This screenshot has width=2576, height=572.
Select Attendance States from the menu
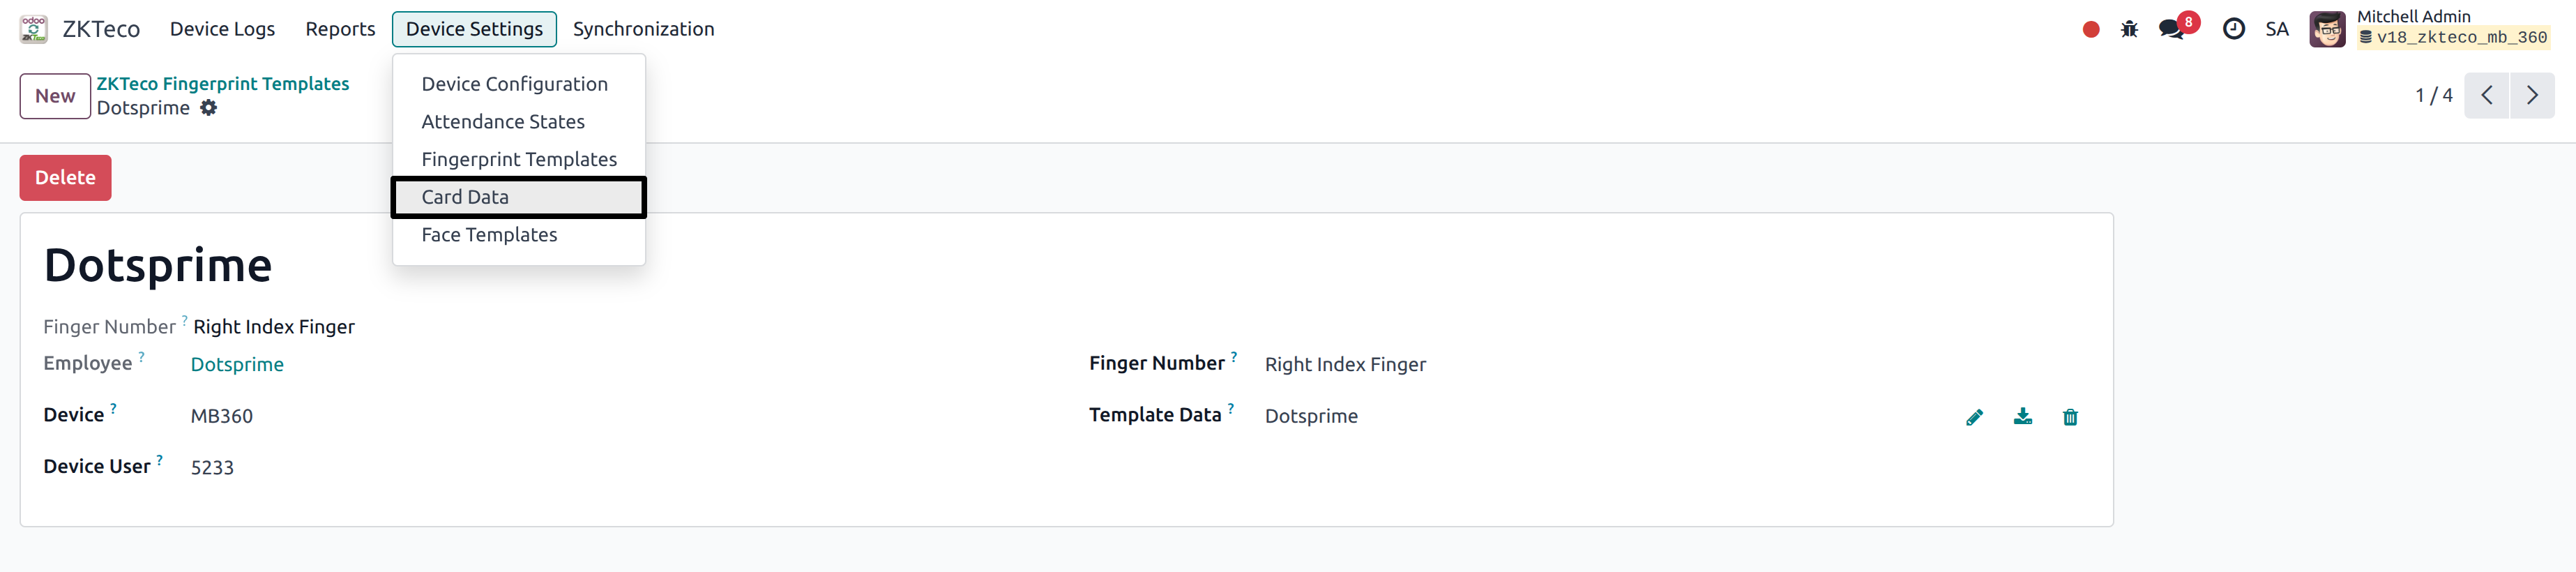click(x=503, y=121)
